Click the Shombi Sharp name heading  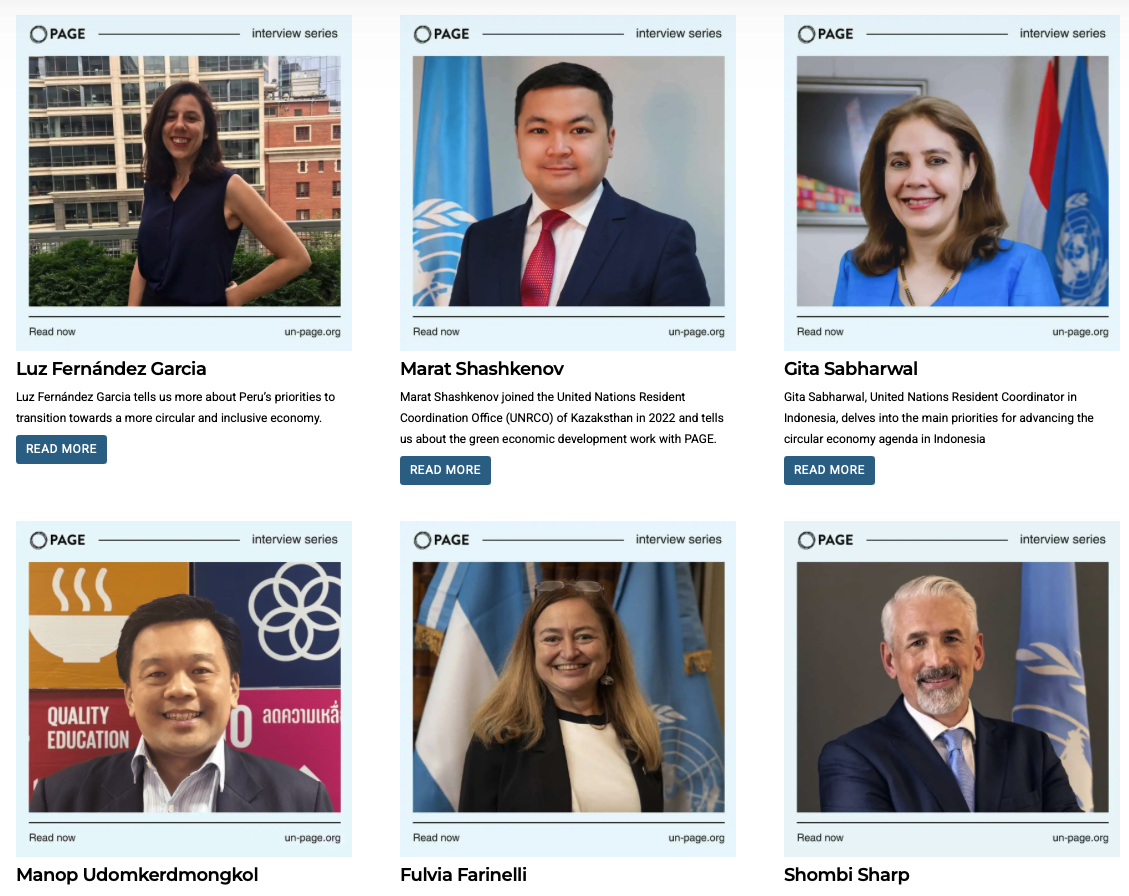click(846, 875)
